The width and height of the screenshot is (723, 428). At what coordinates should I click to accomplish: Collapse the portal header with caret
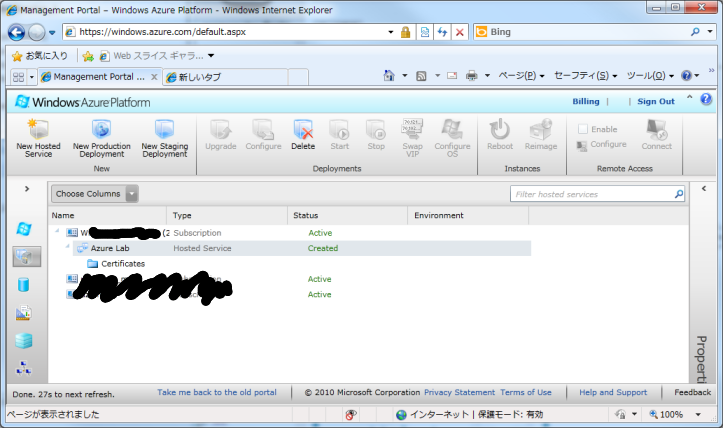tap(689, 97)
